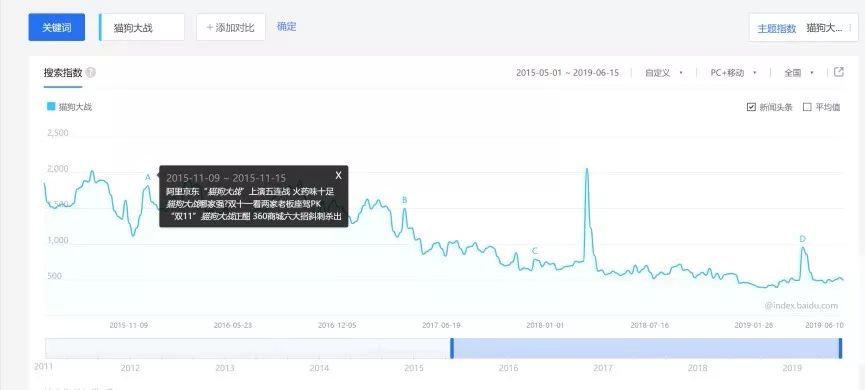This screenshot has width=865, height=390.
Task: Click the right handle of range slider
Action: click(x=840, y=348)
